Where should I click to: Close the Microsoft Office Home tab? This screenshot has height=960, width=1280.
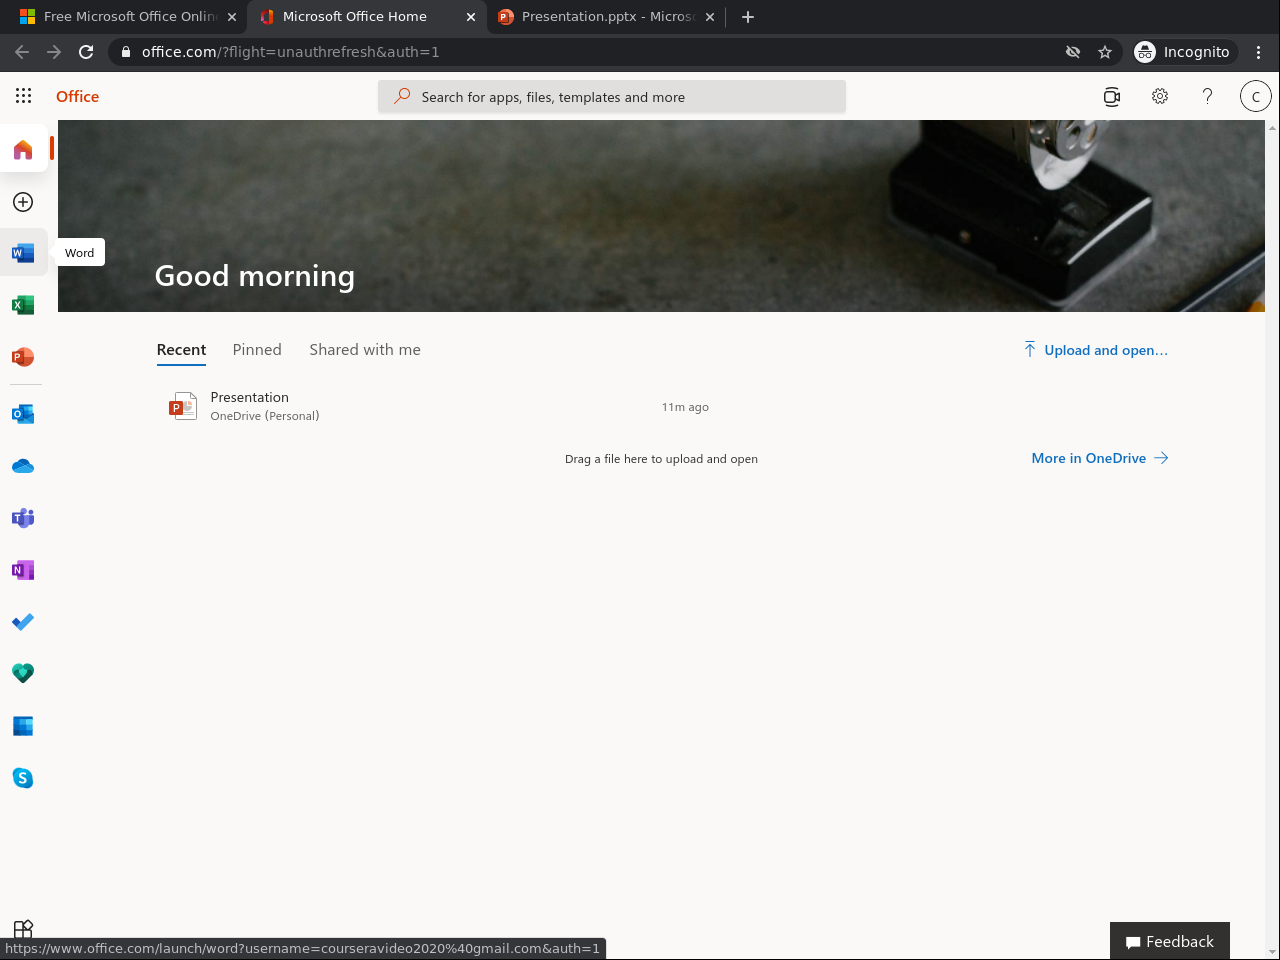click(471, 17)
